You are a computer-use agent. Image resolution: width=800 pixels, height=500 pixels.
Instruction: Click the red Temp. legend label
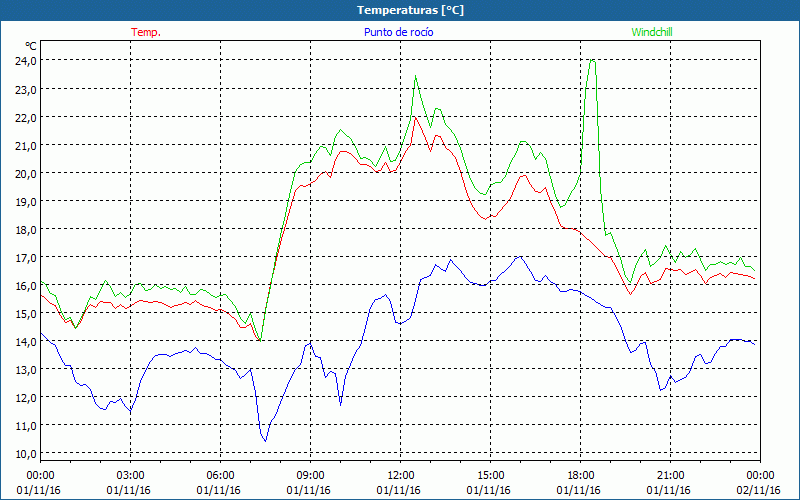coord(146,32)
